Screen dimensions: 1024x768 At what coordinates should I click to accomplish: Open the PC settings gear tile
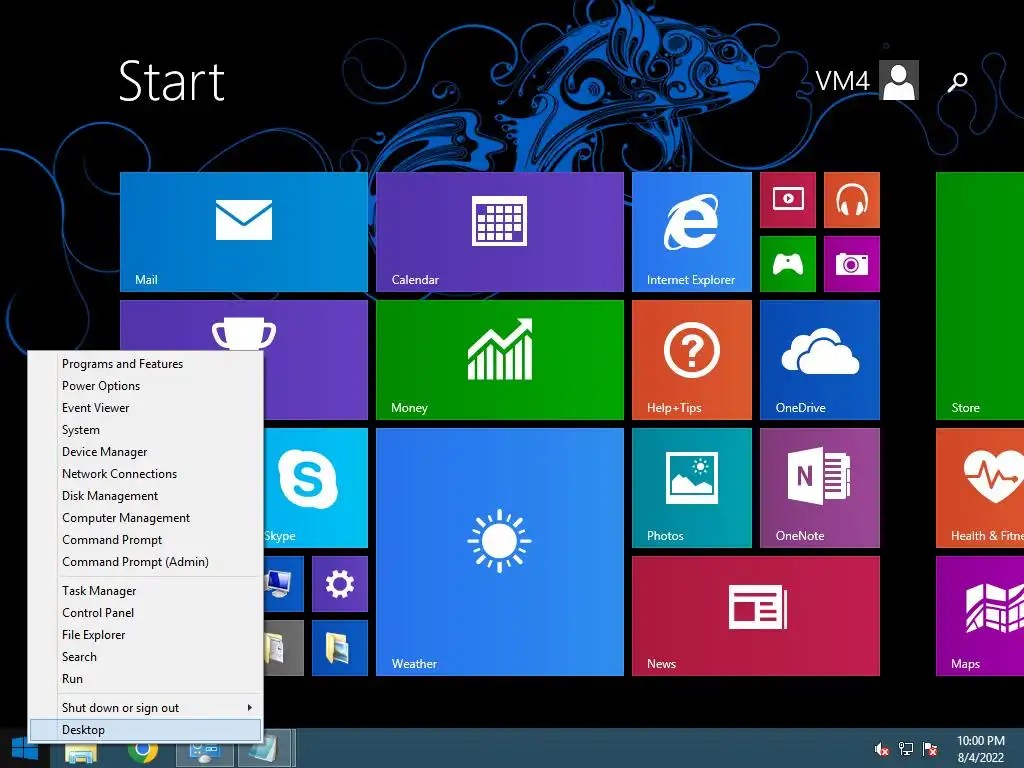point(340,584)
